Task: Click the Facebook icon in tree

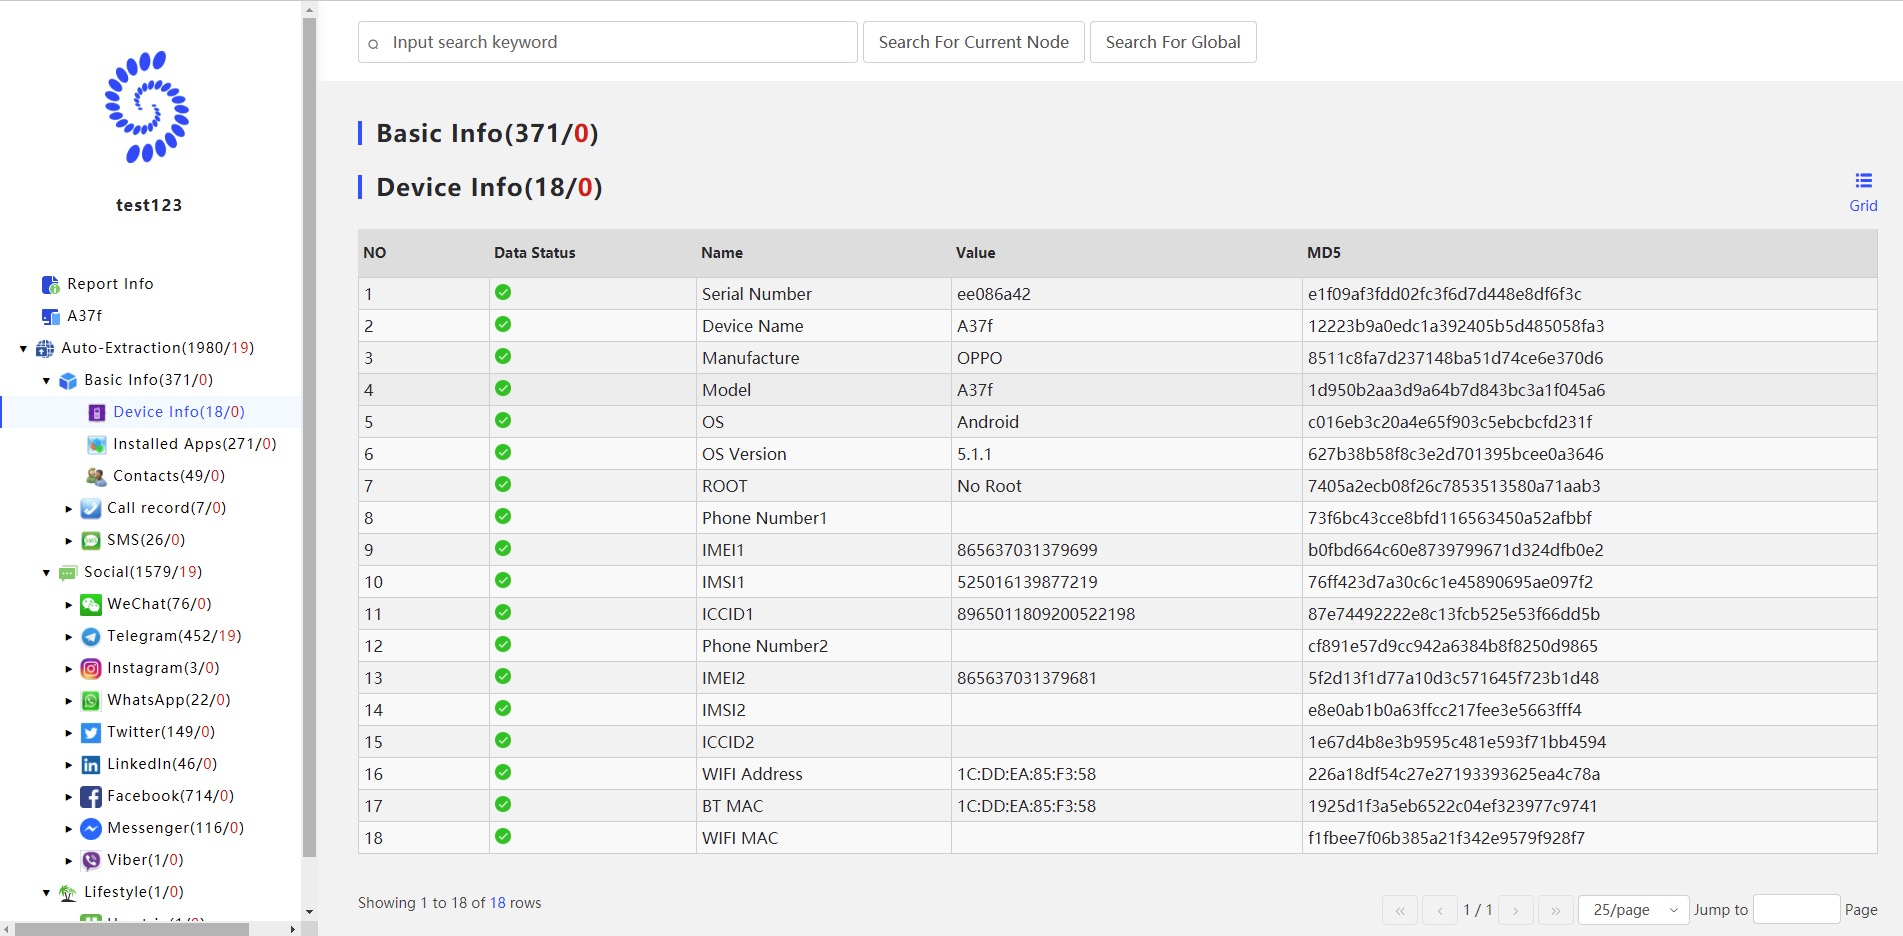Action: coord(91,796)
